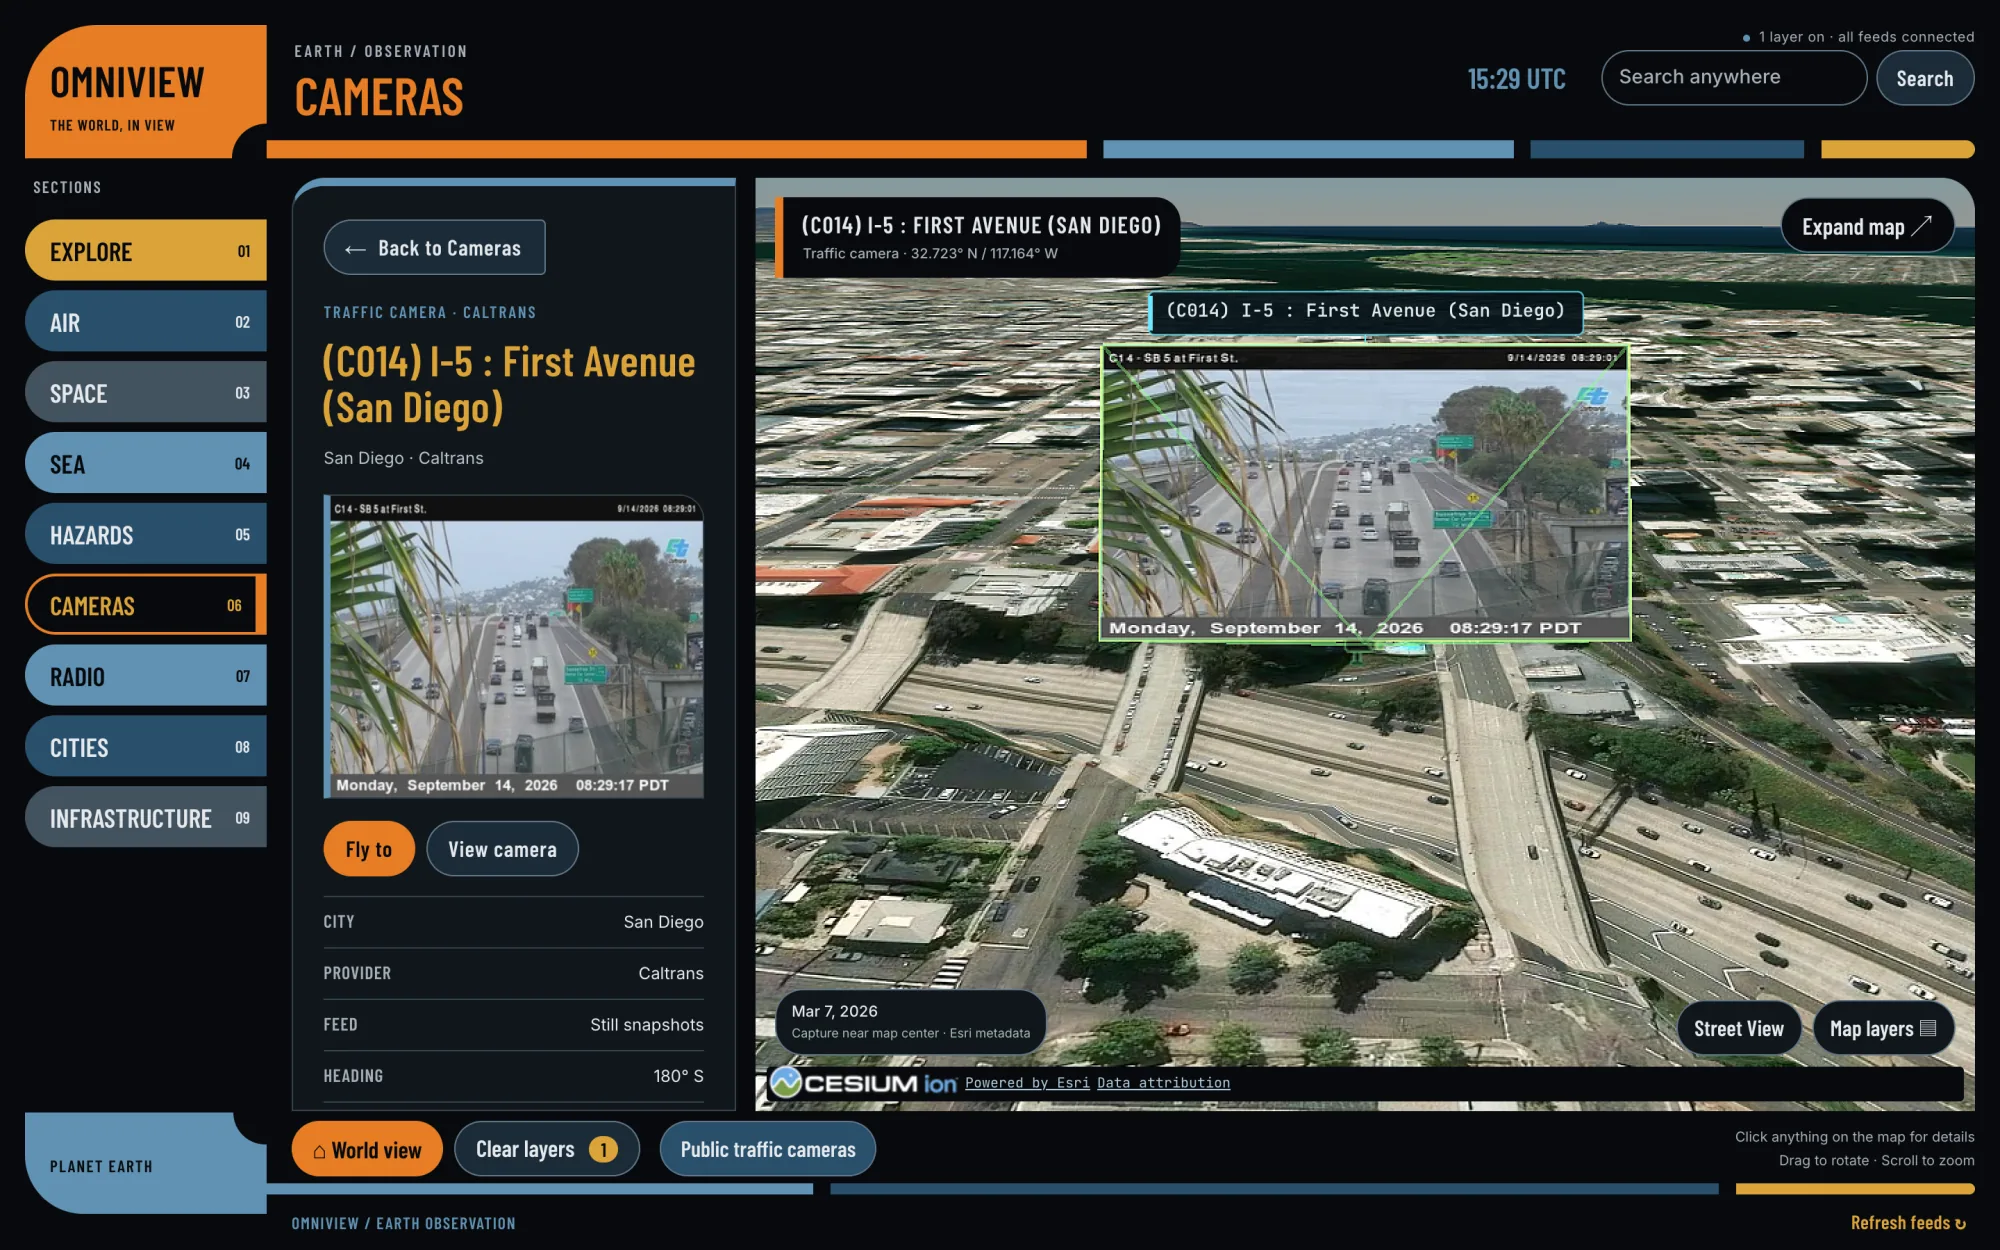Click the Omniview / Earth Observation footer text

pos(404,1223)
